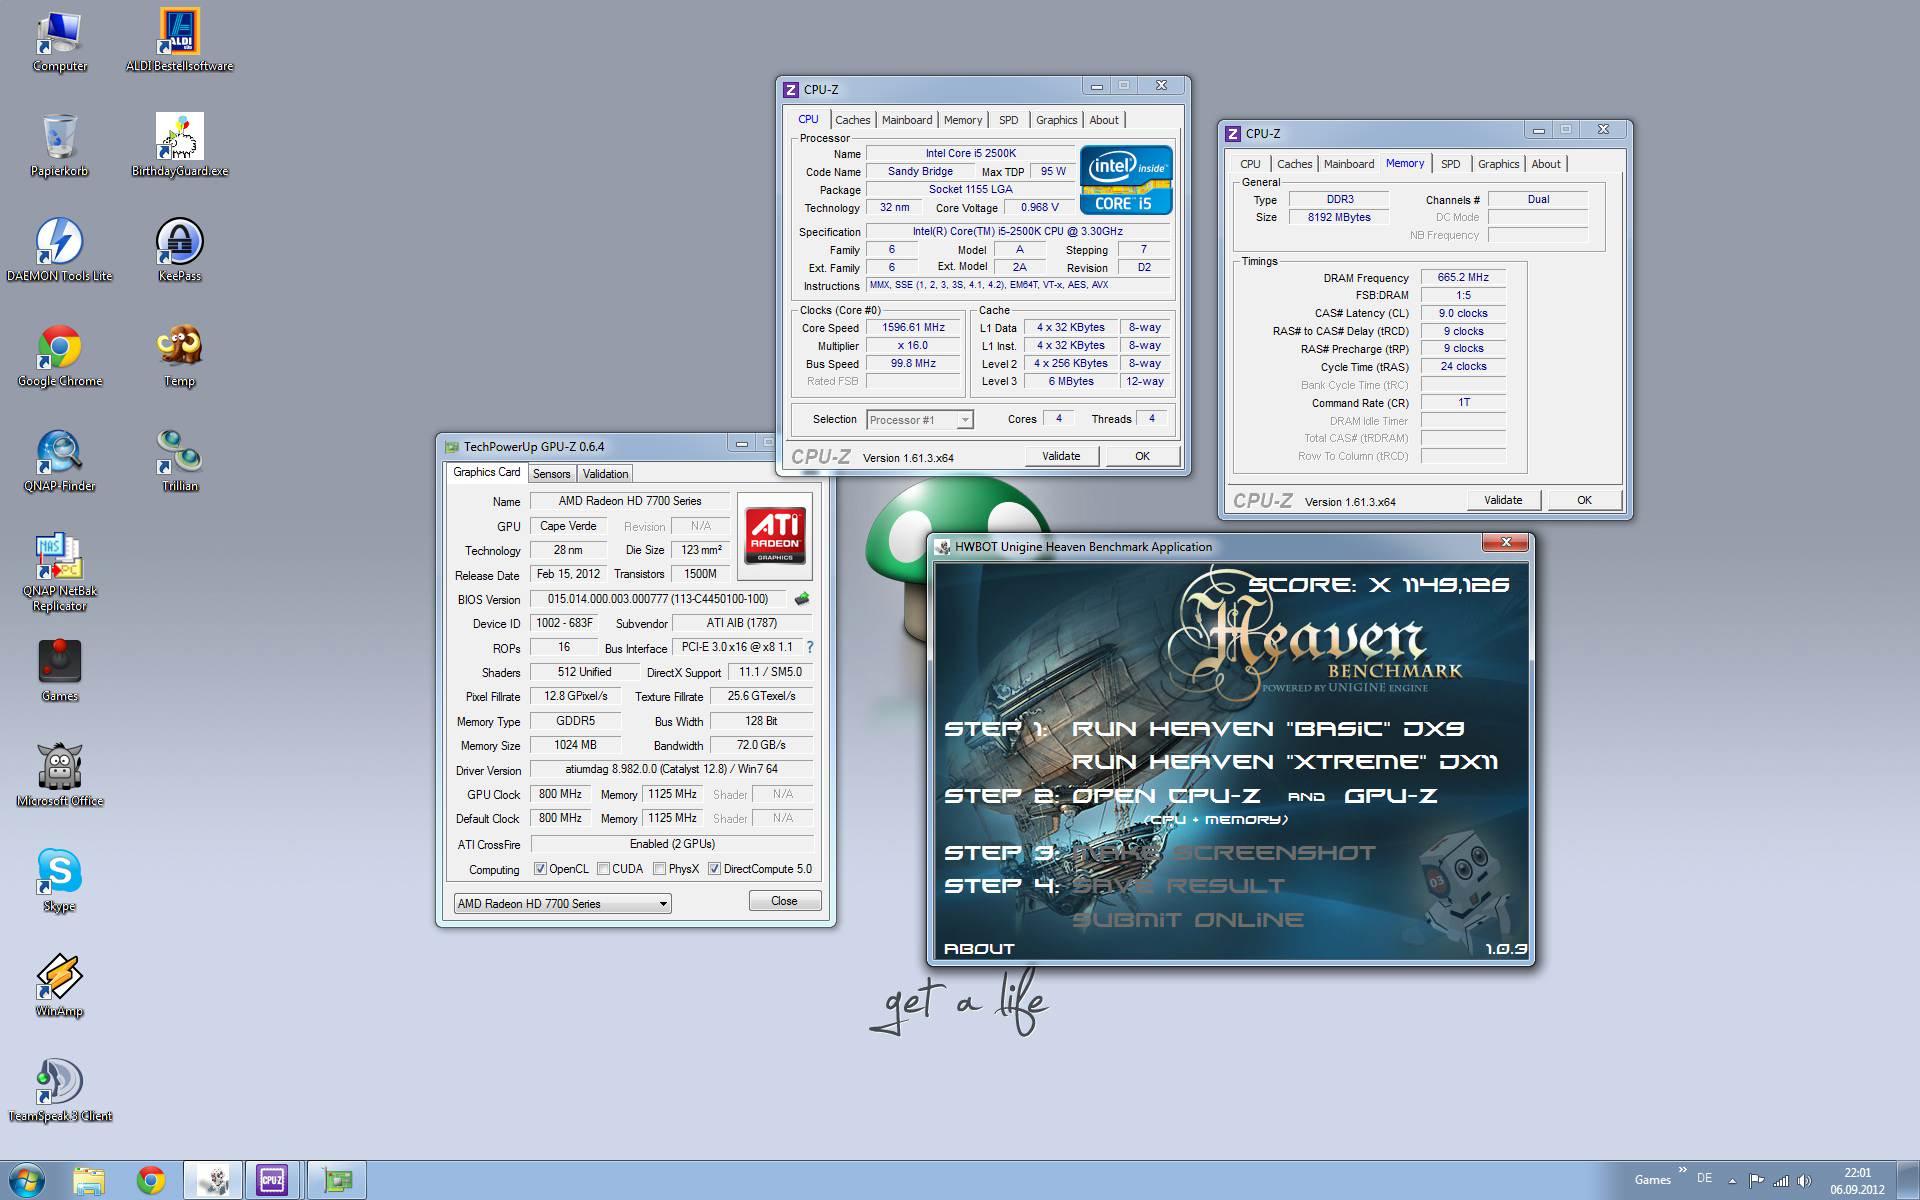The height and width of the screenshot is (1200, 1920).
Task: Open AMD Radeon HD 7700 Series dropdown
Action: tap(562, 904)
